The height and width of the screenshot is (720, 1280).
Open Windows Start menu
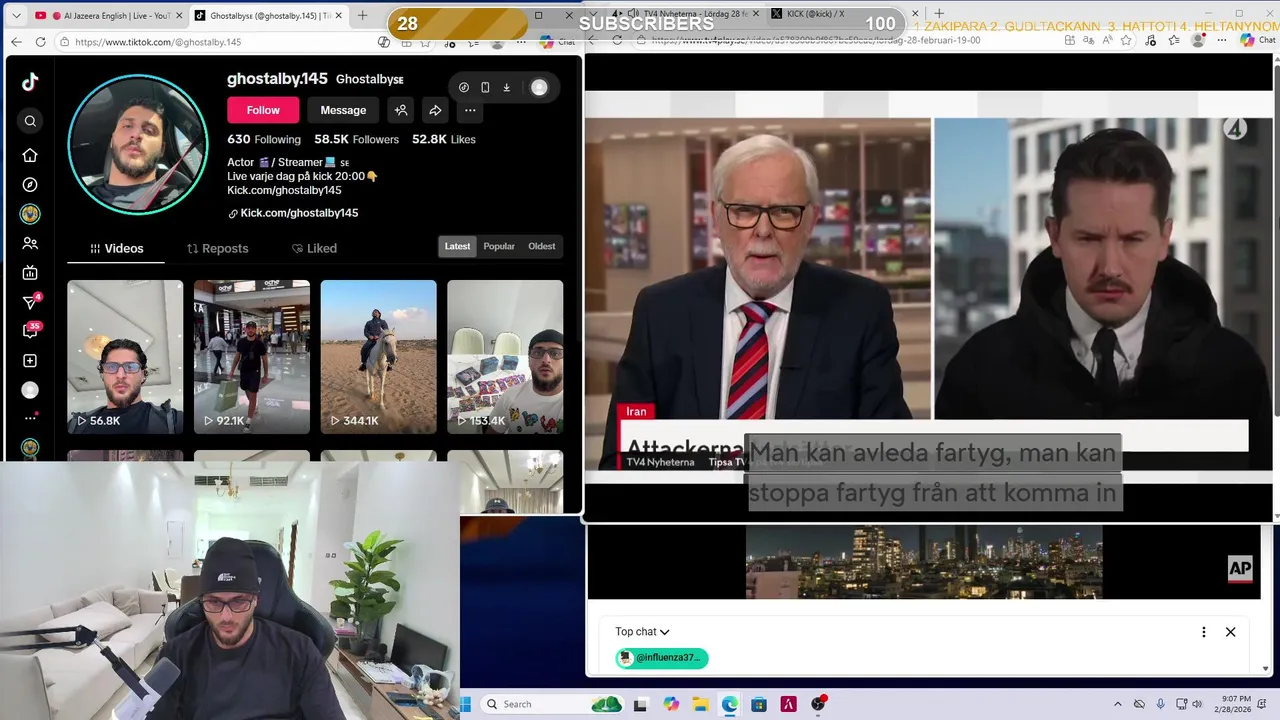[466, 704]
